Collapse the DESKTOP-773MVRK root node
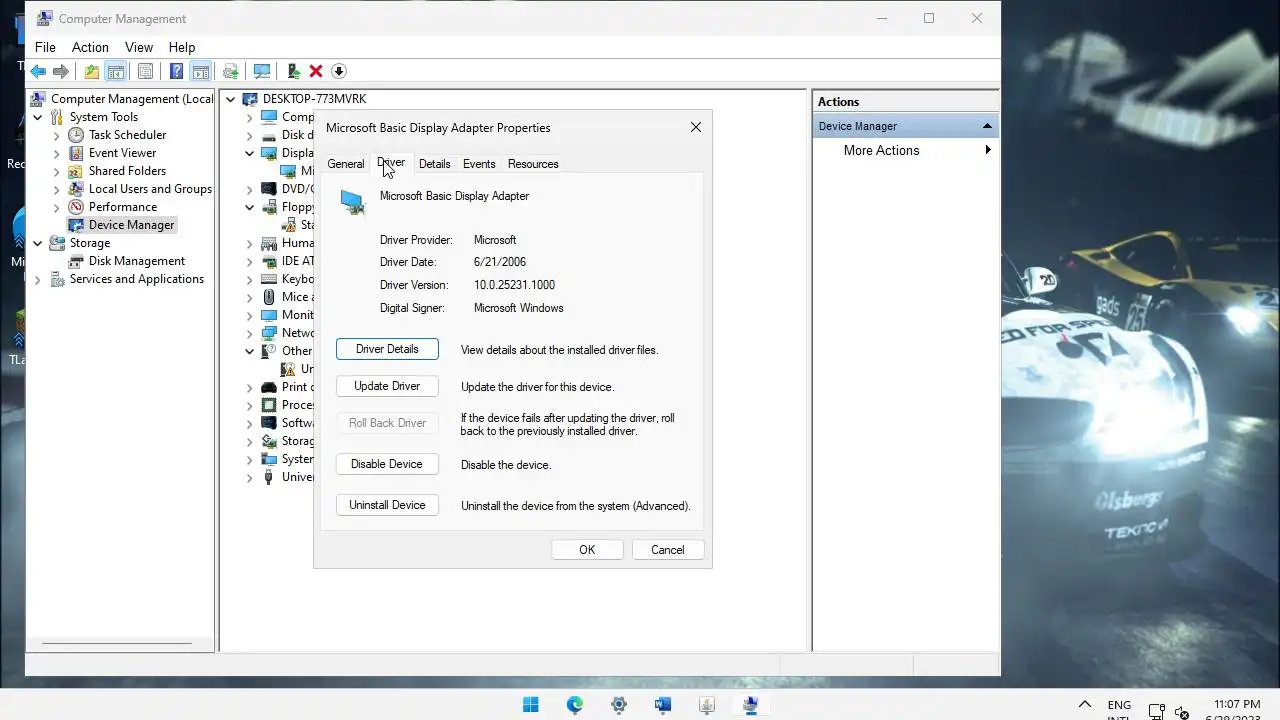1280x720 pixels. coord(231,99)
